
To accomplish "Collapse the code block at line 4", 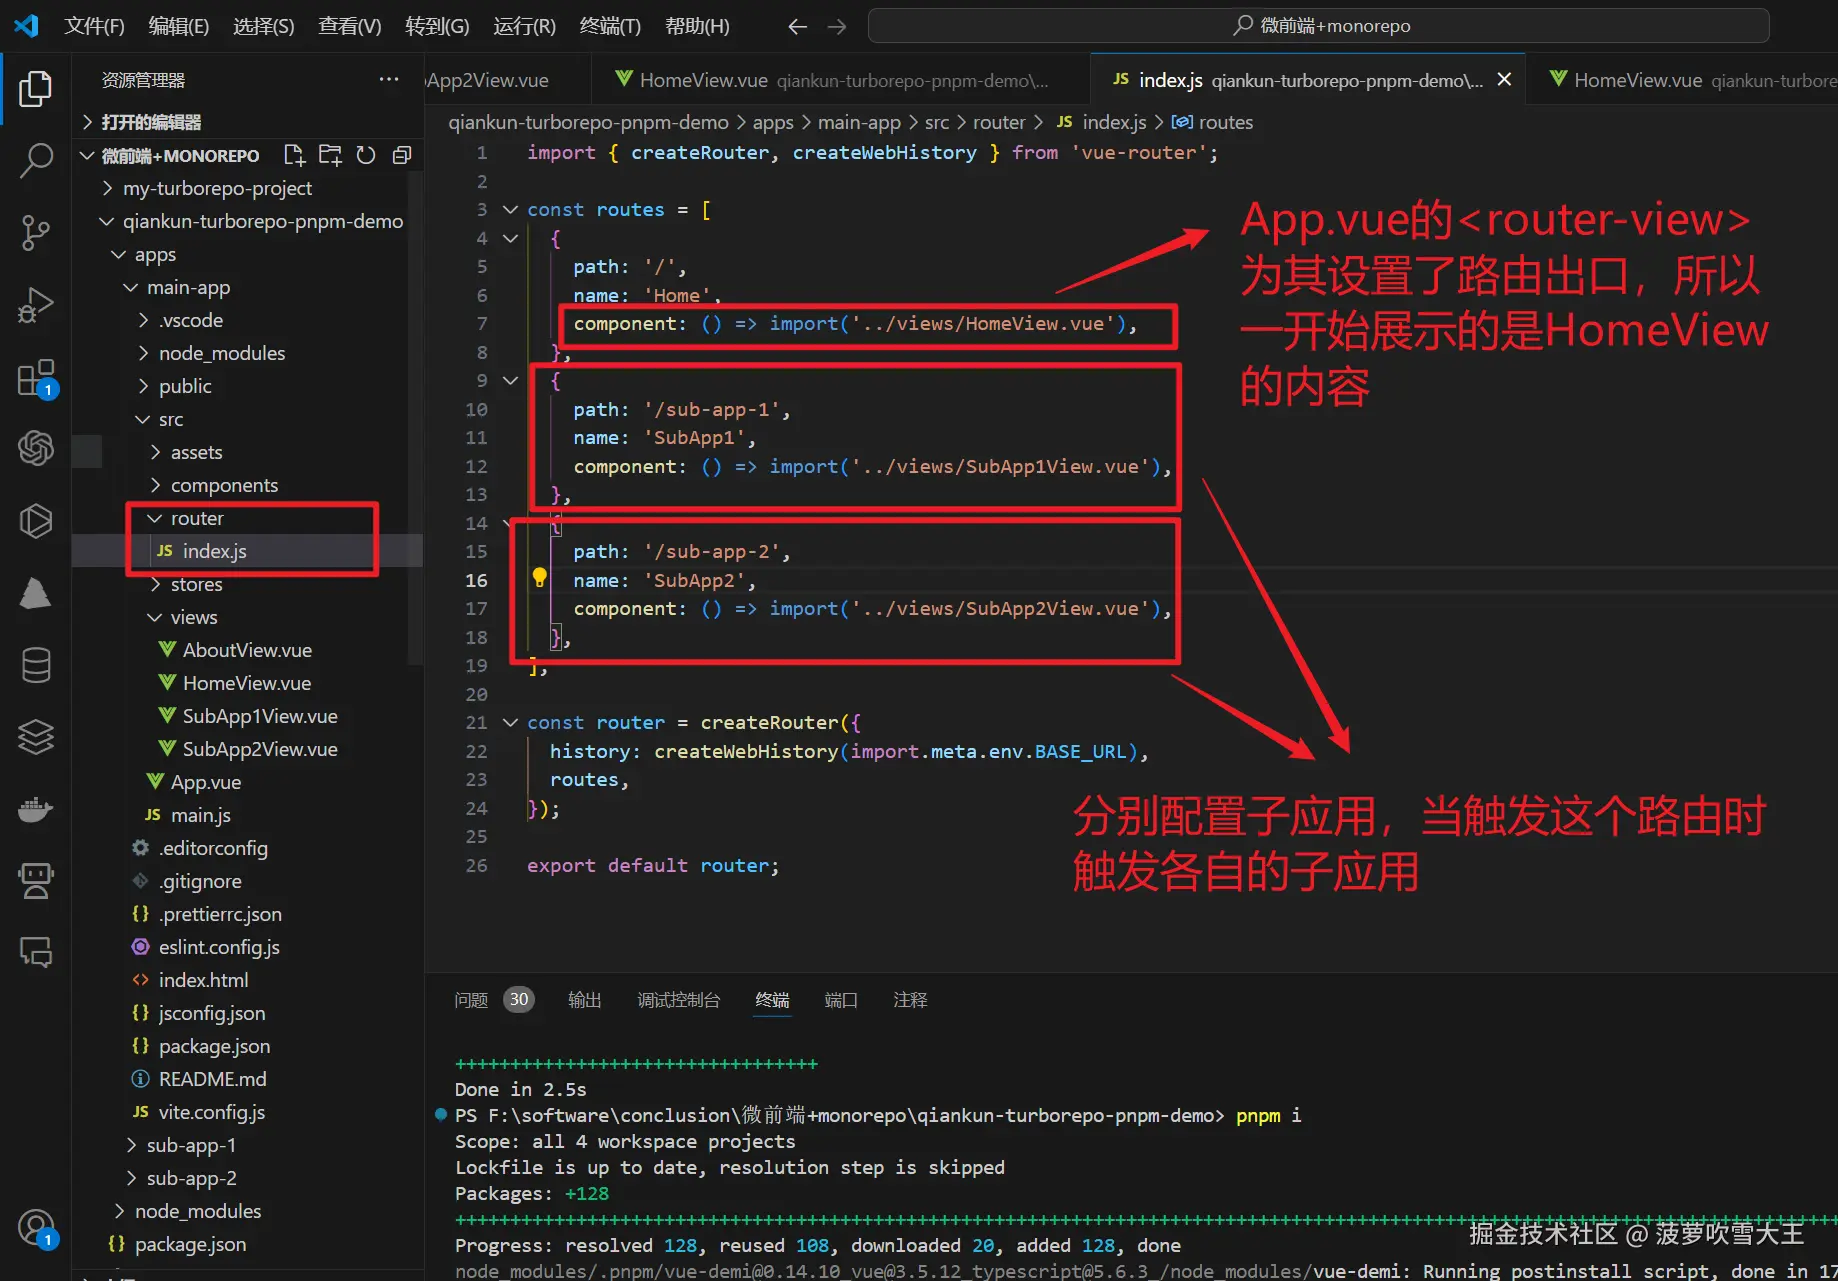I will coord(510,238).
